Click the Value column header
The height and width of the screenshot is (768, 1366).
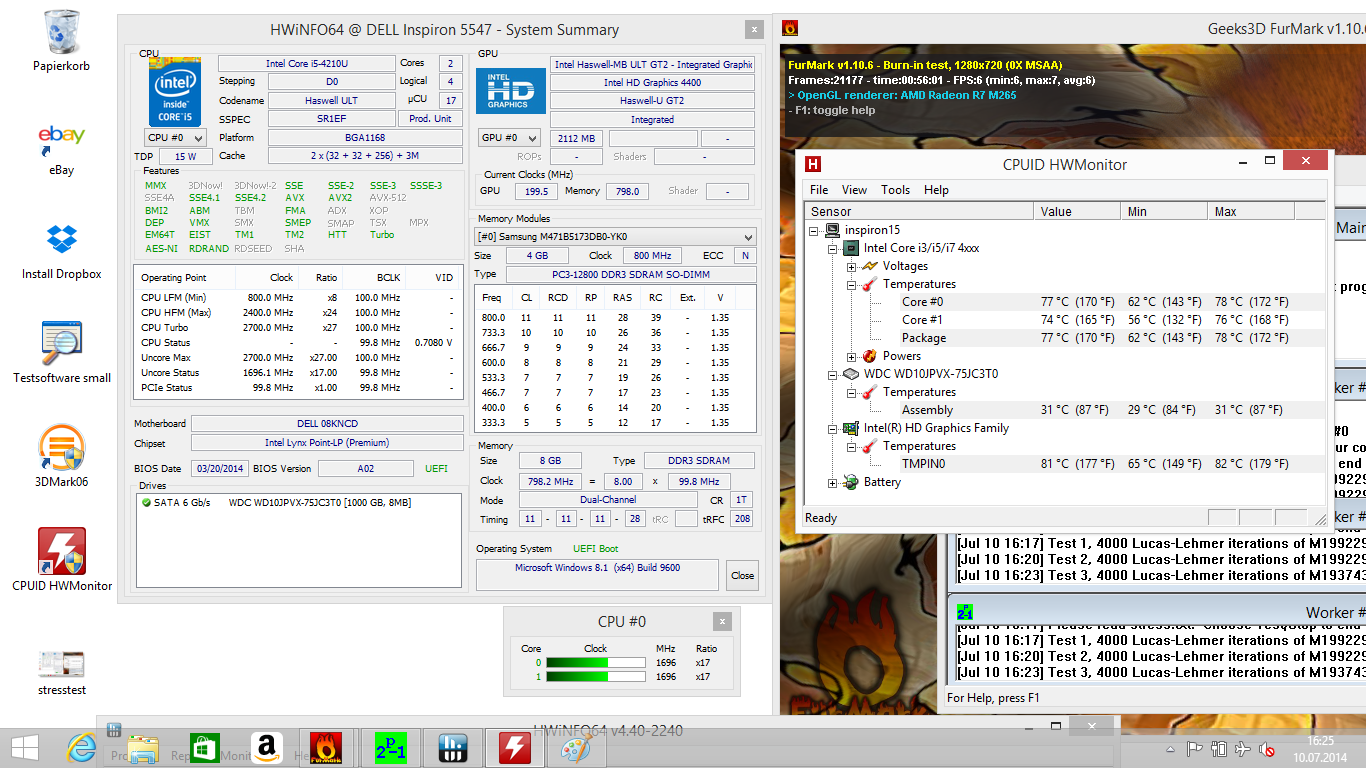click(1077, 211)
